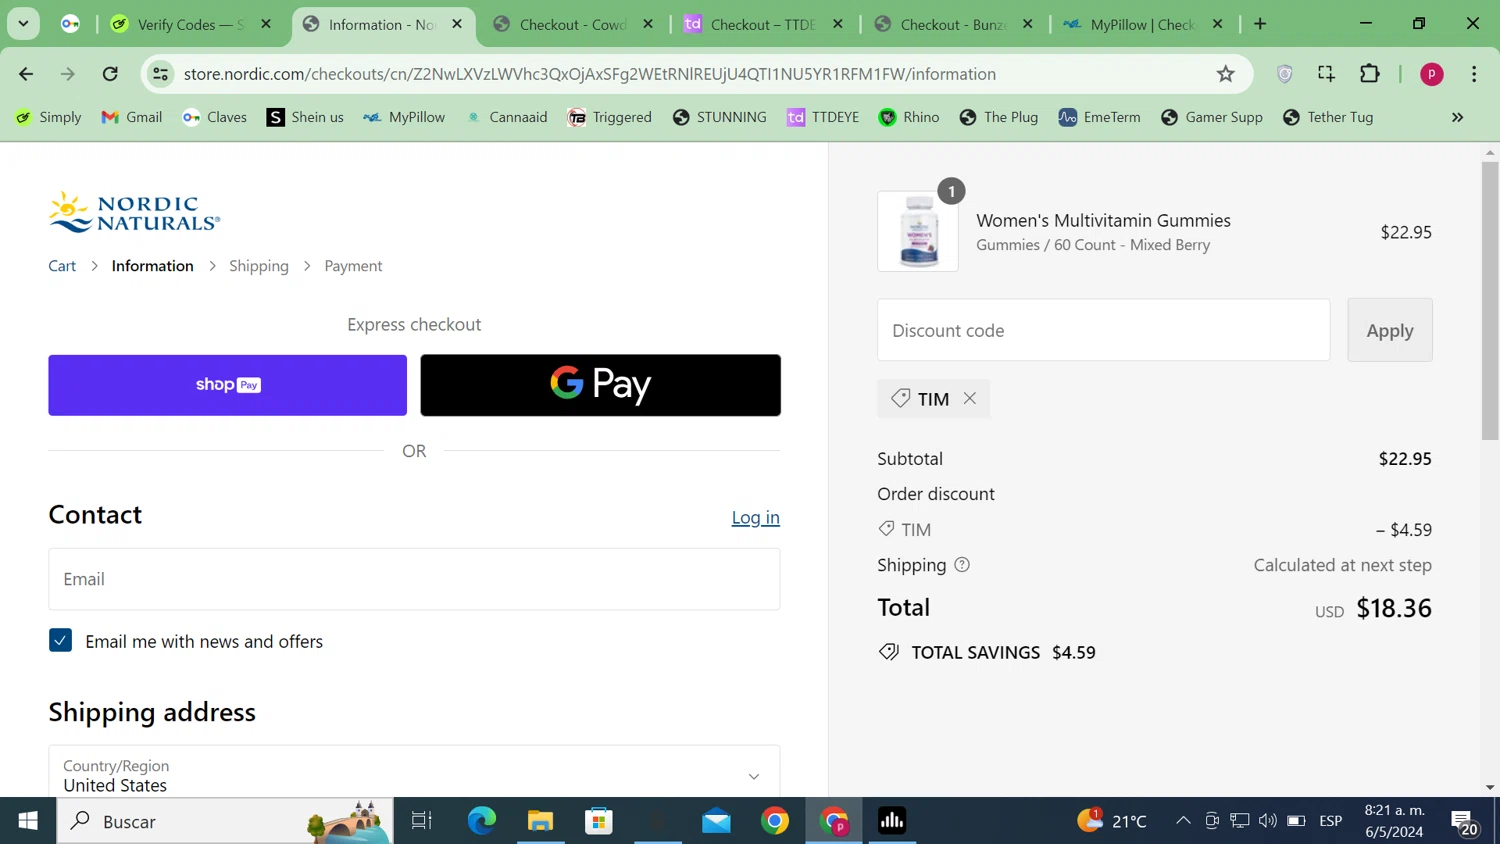Go back to the previous page
1500x844 pixels.
coord(26,74)
